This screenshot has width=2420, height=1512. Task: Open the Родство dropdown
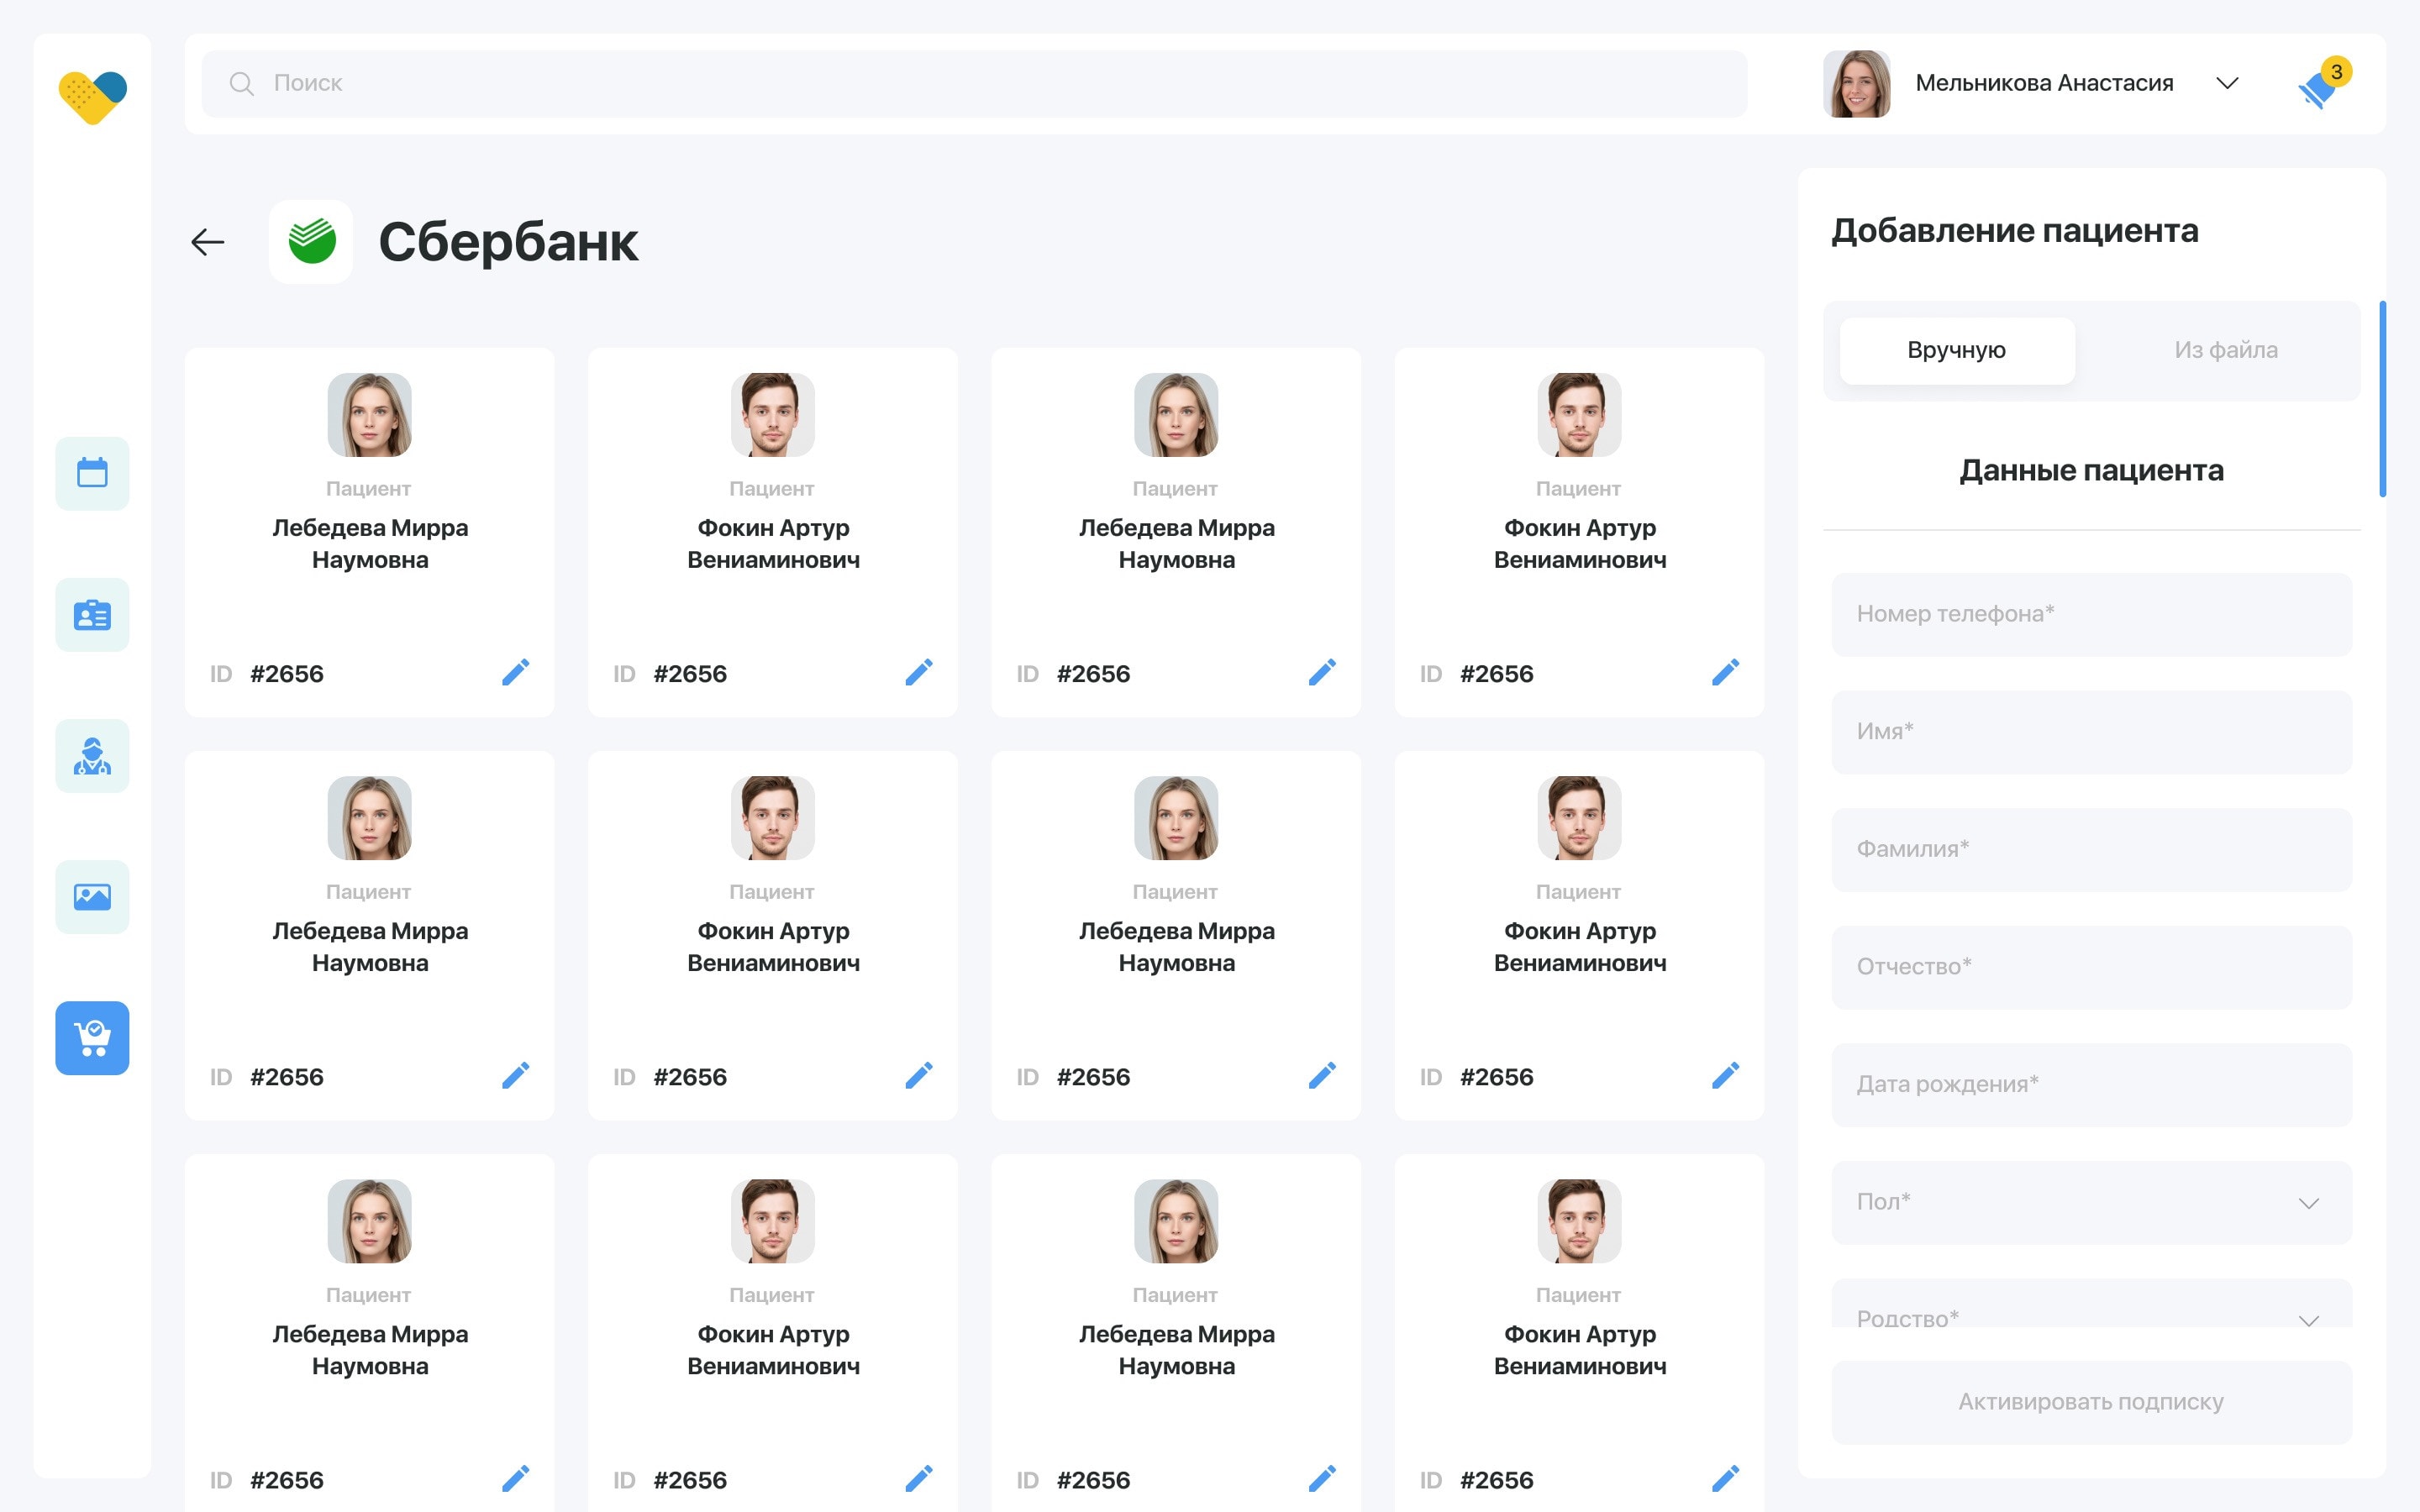2092,1304
